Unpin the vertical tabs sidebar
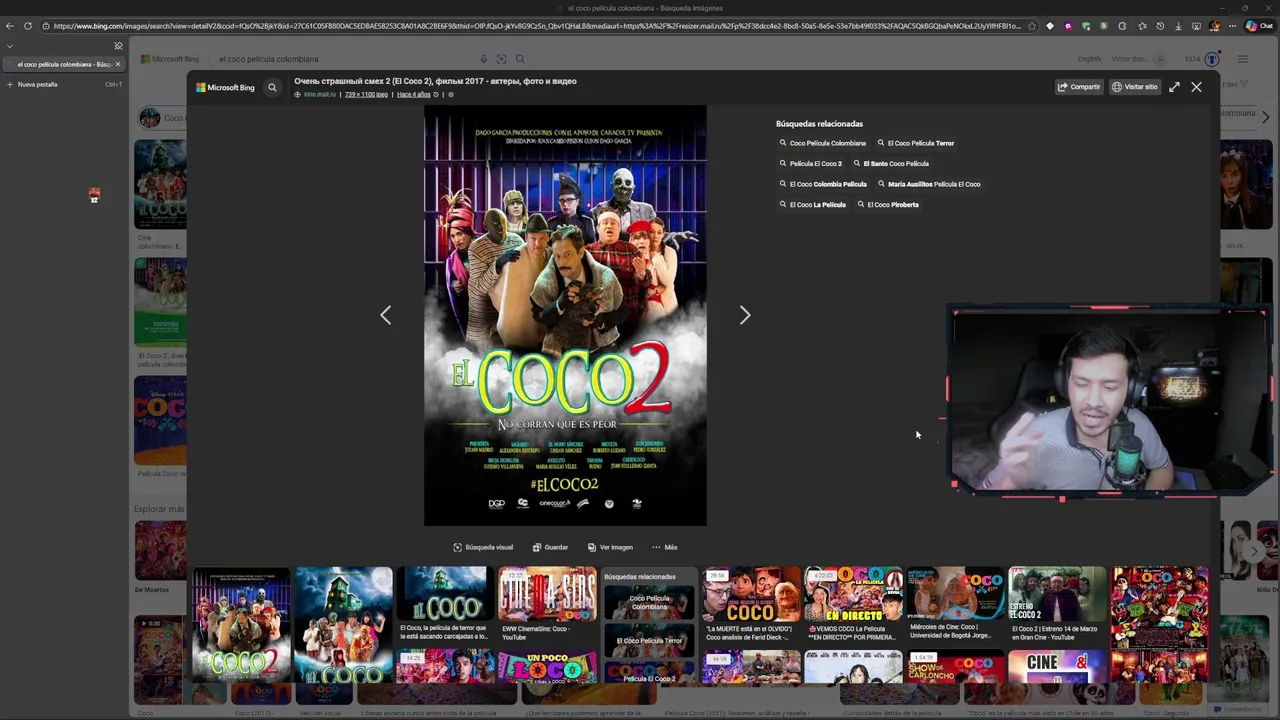The image size is (1280, 720). [x=118, y=46]
